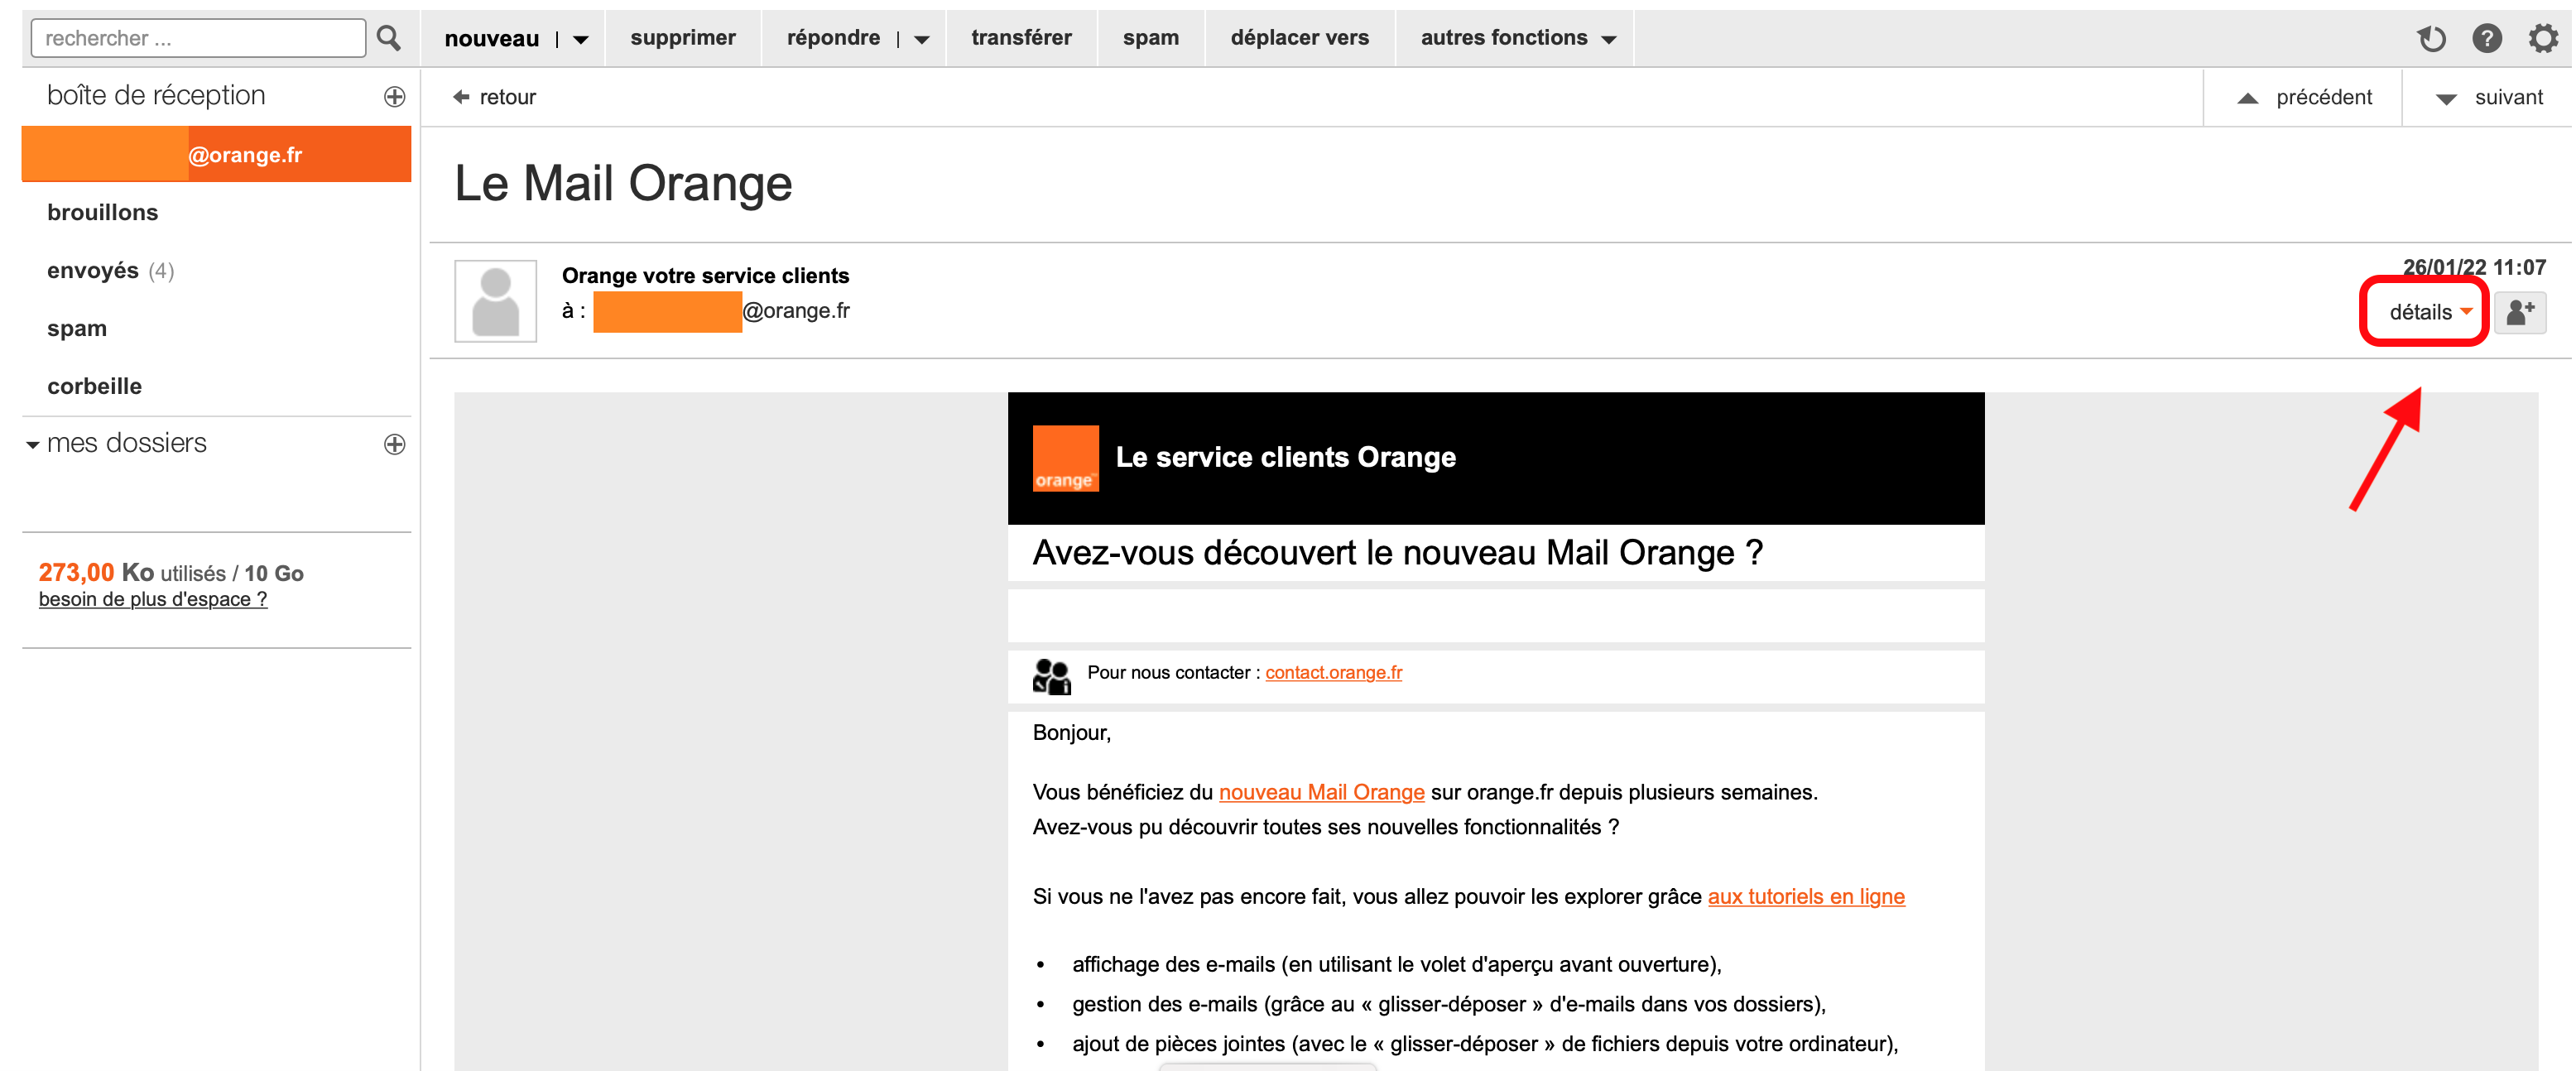Screen dimensions: 2576x1071
Task: Click plus icon beside mes dossiers
Action: point(395,444)
